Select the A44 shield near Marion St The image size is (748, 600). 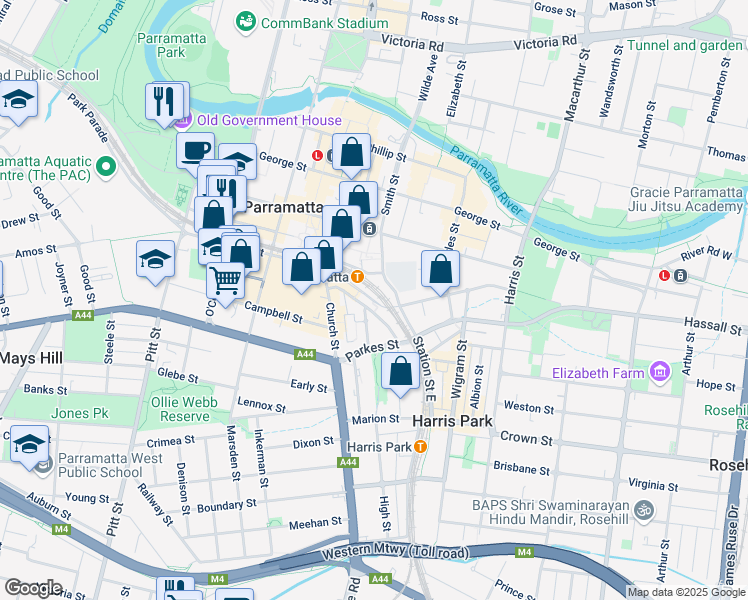click(348, 462)
